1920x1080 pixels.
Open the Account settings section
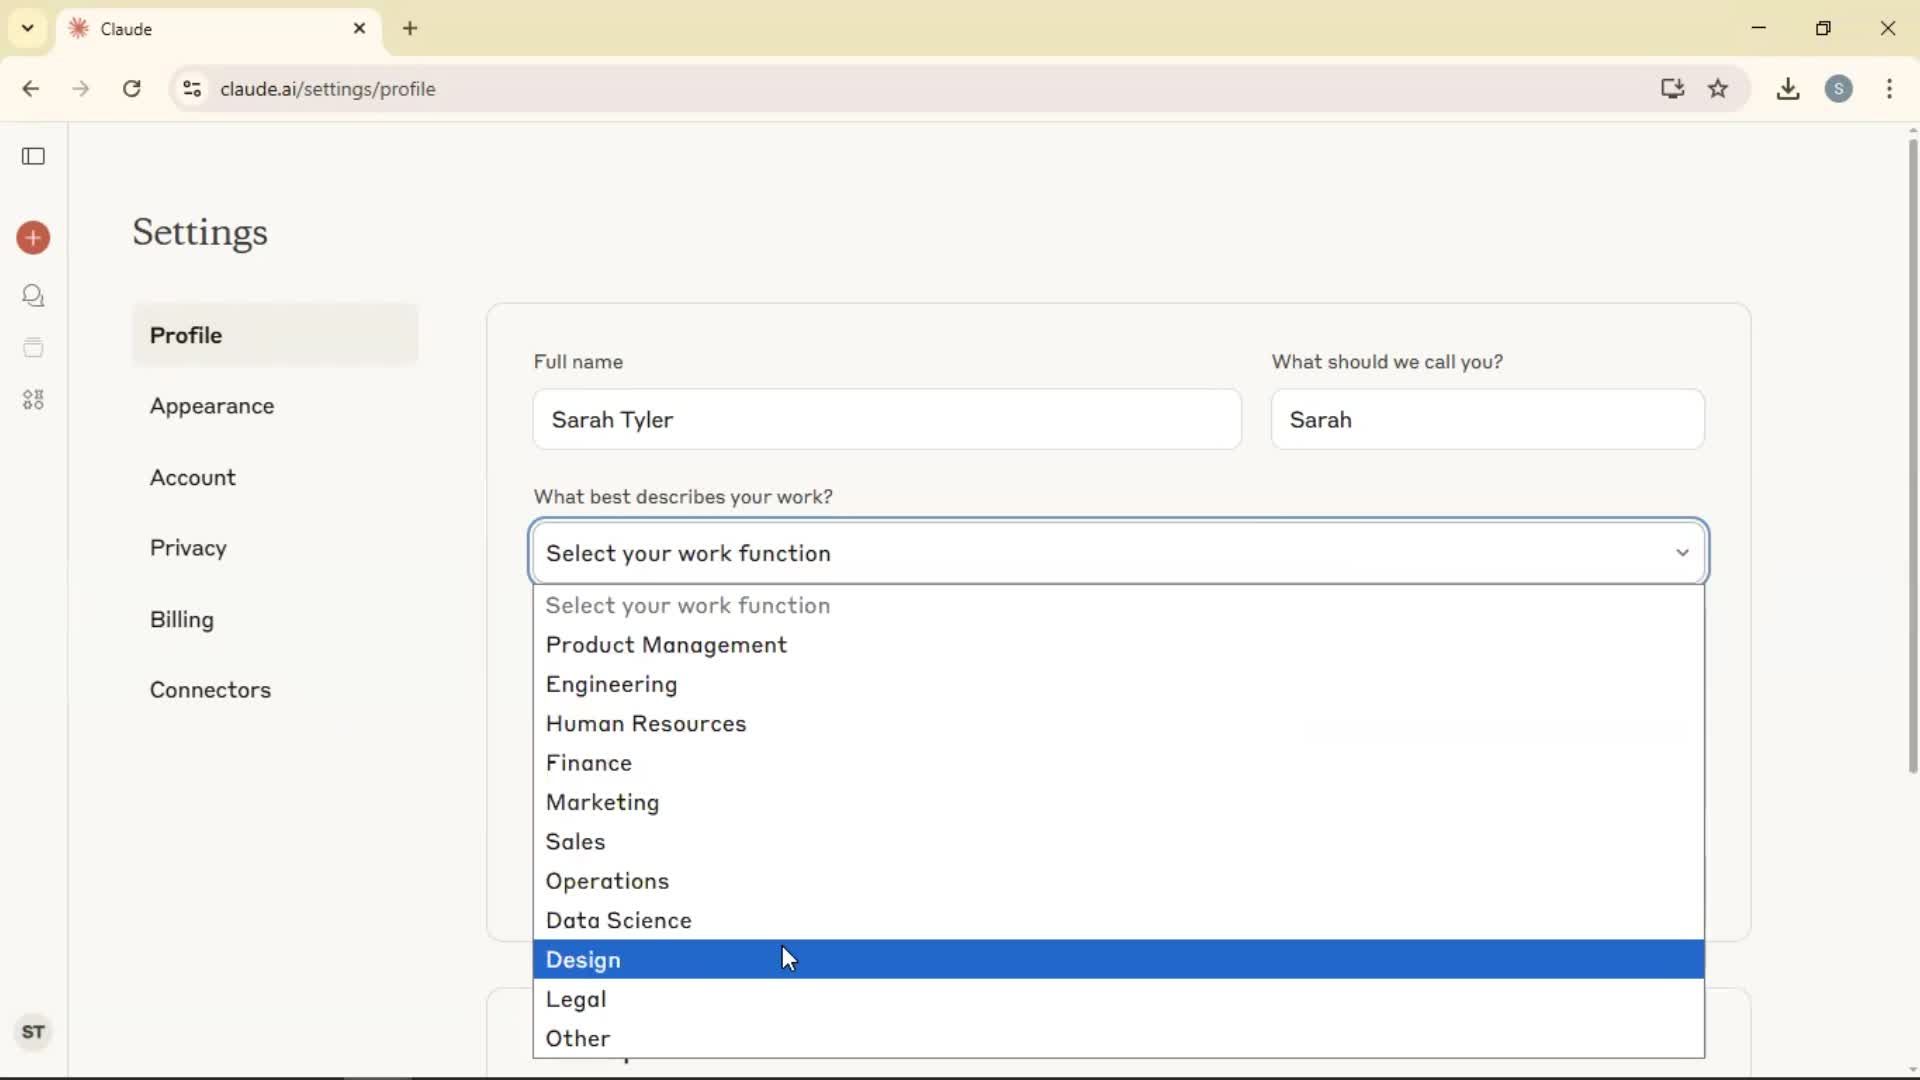(275, 477)
